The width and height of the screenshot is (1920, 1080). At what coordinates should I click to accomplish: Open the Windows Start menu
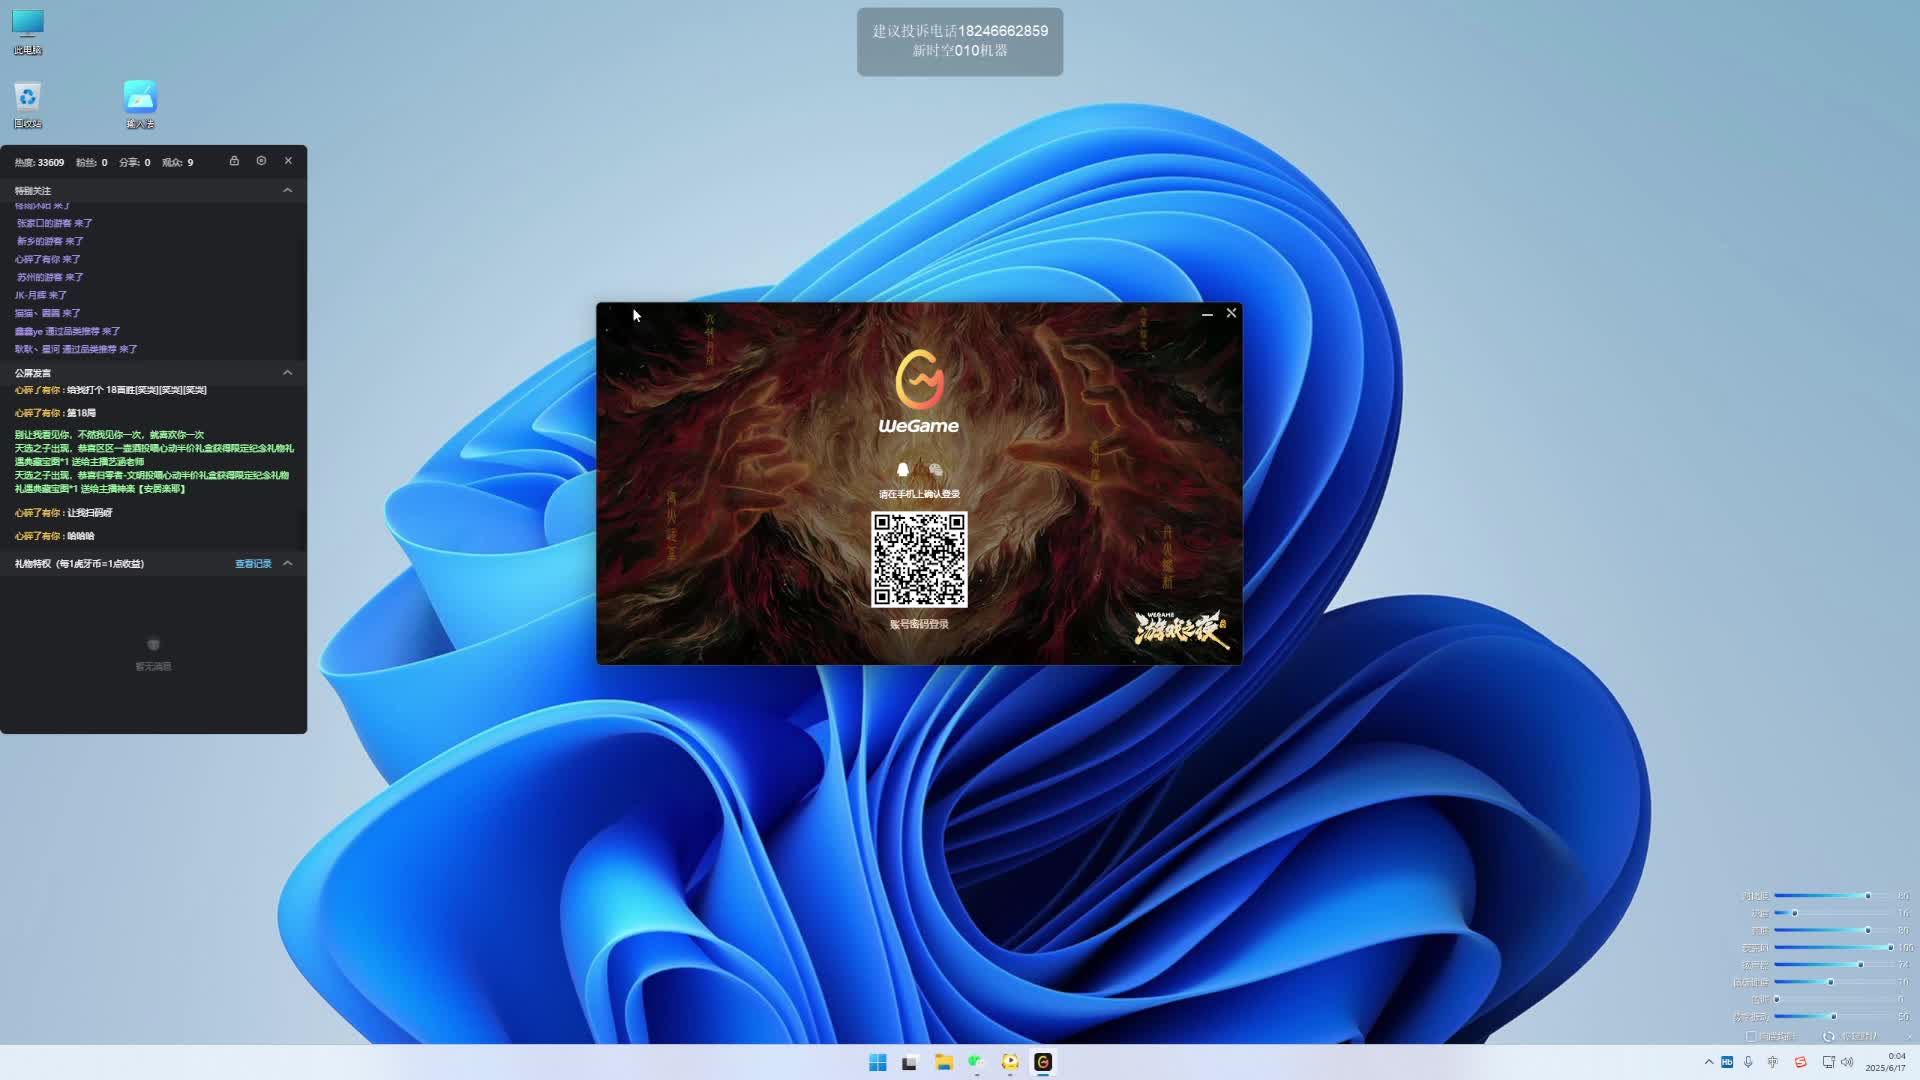[878, 1062]
